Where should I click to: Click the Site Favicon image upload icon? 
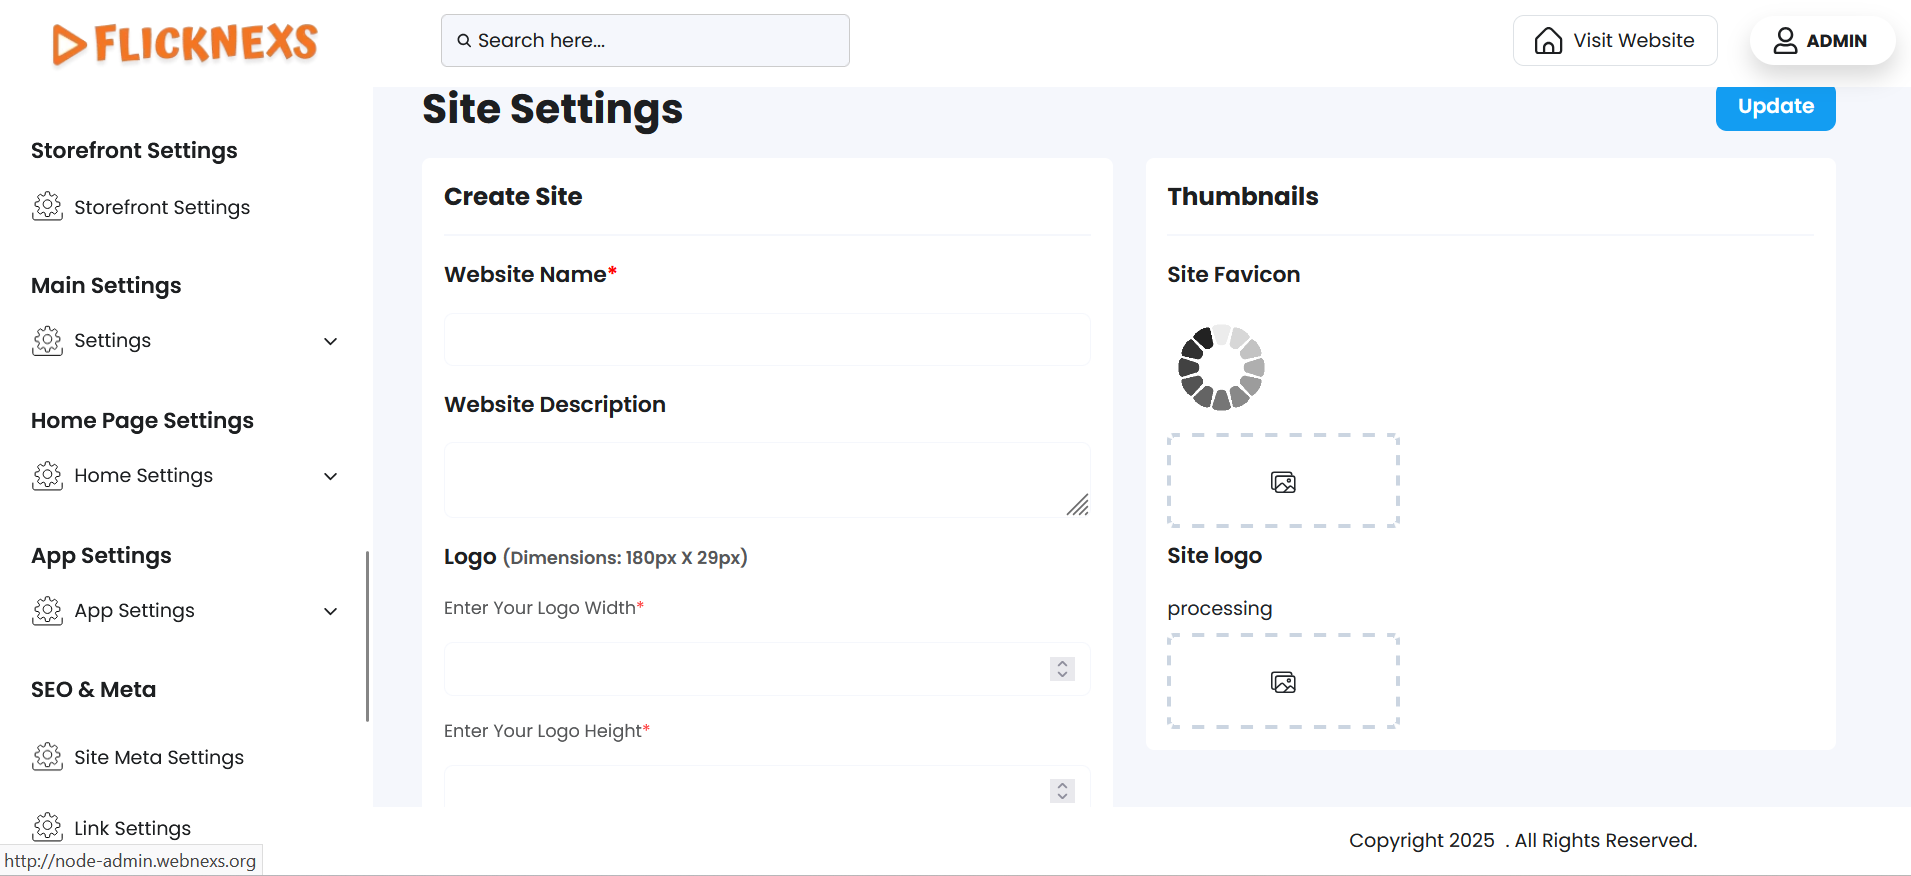(x=1283, y=482)
